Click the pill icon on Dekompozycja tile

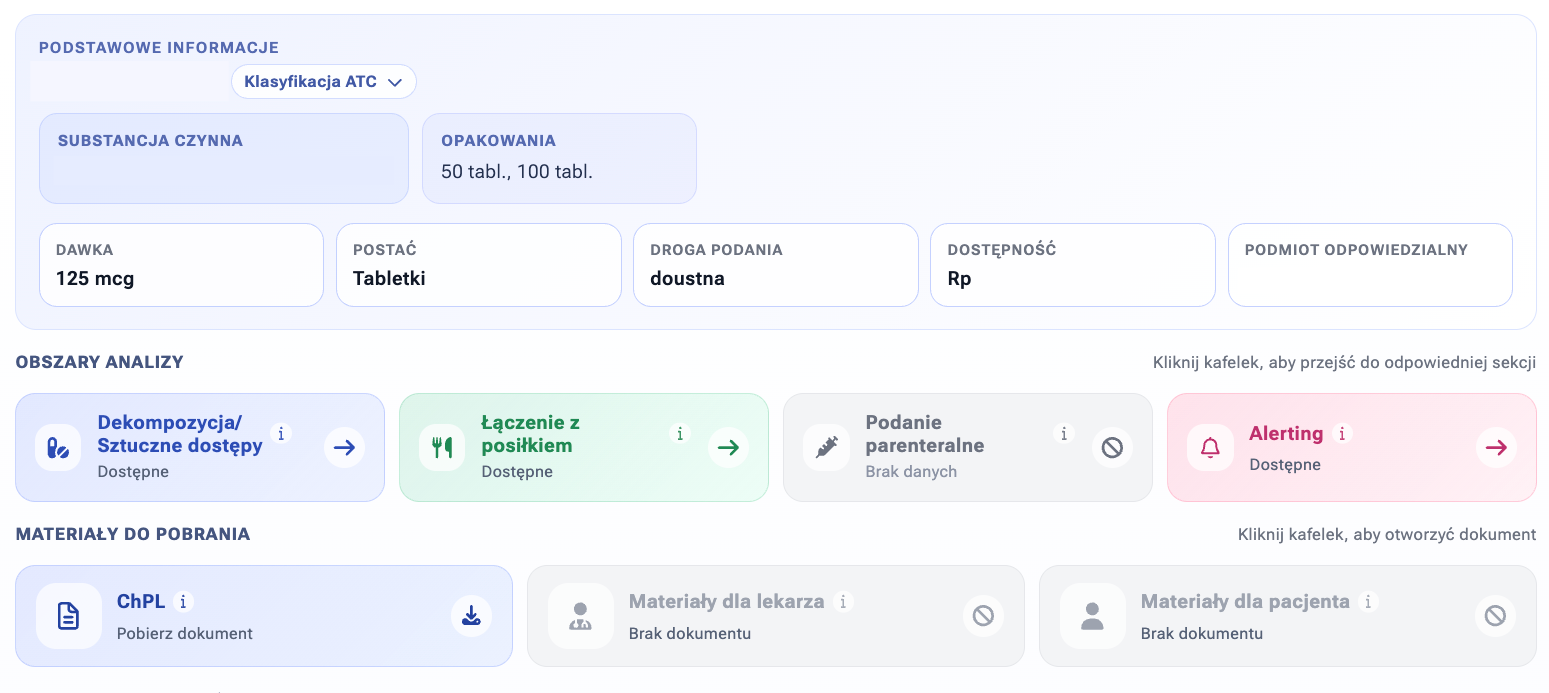(58, 448)
